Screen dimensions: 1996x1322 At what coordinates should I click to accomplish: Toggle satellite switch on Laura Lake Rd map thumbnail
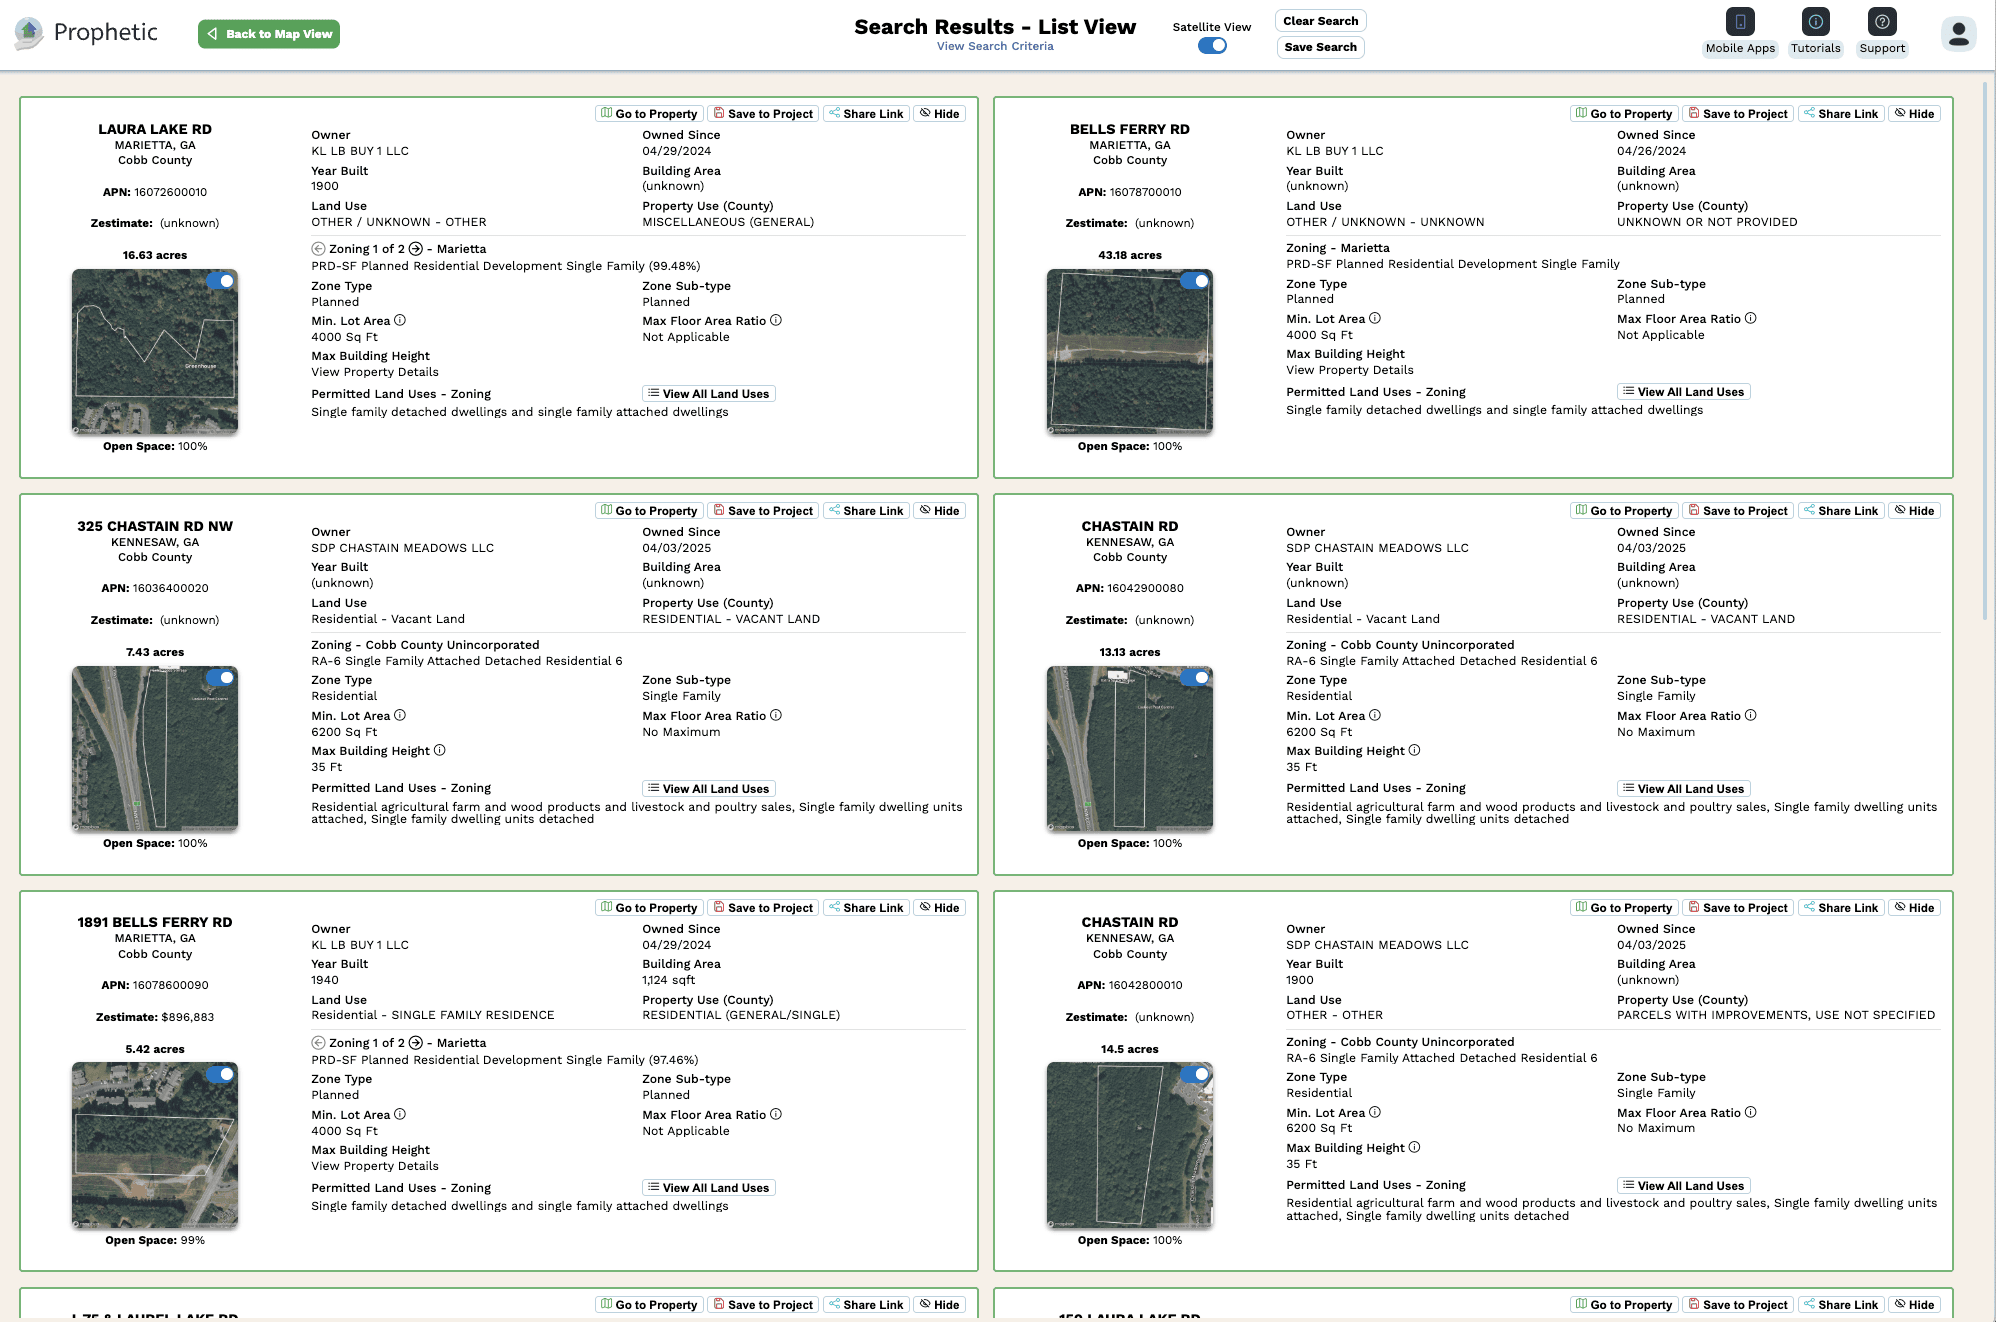click(x=221, y=282)
